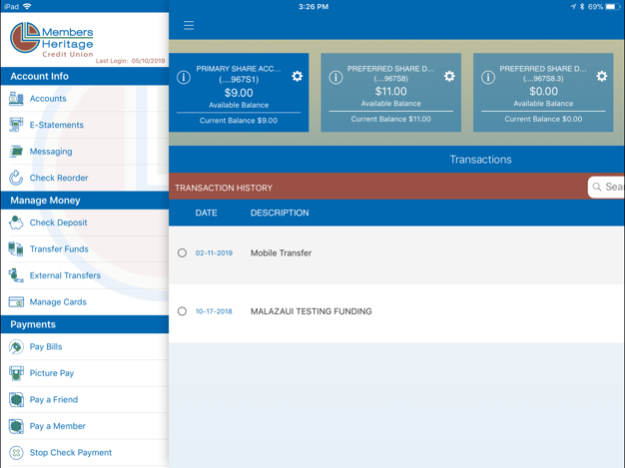Click the Bluetooth status icon
625x468 pixels.
click(582, 7)
